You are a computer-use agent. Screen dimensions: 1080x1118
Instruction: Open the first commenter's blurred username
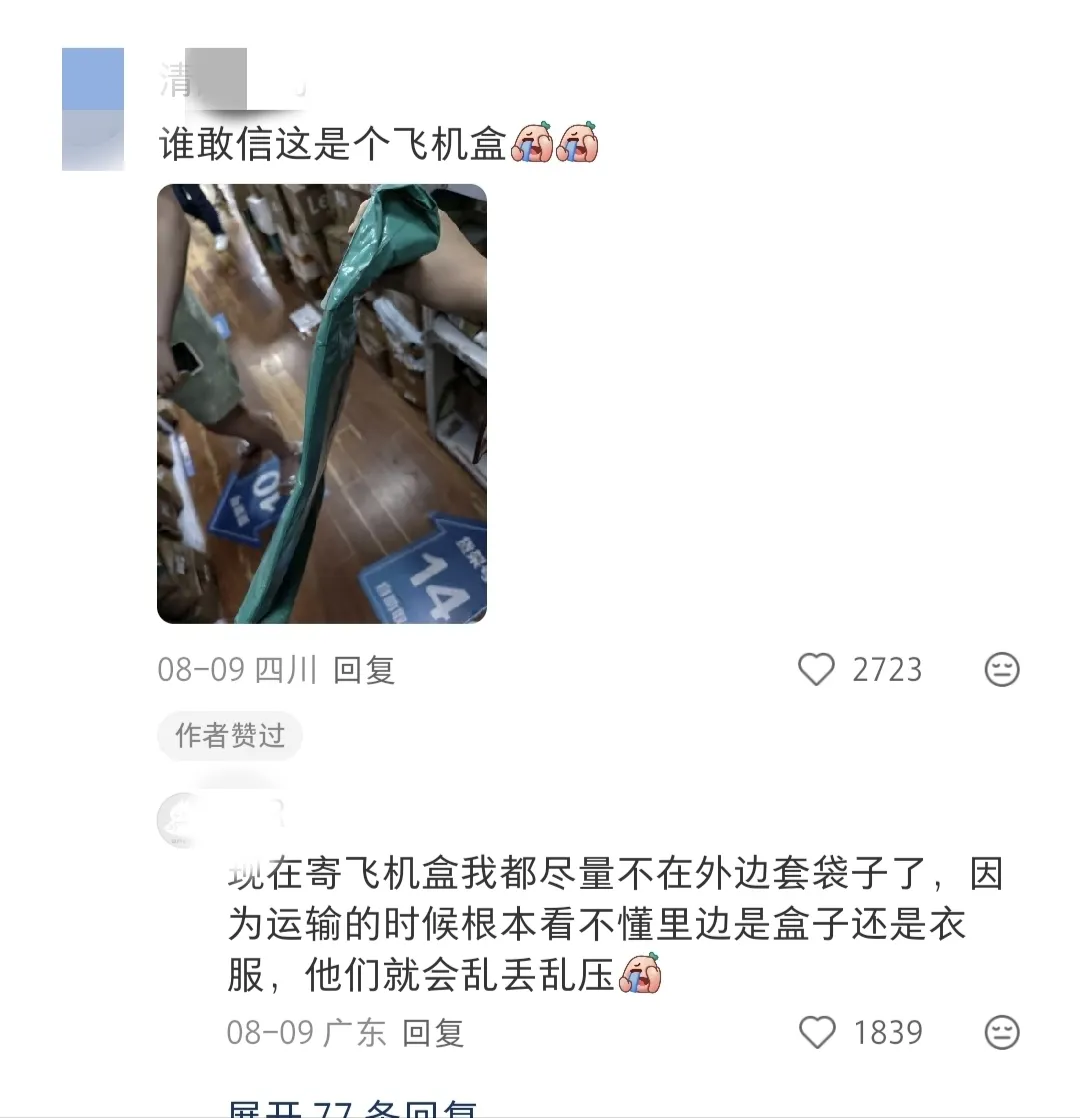coord(232,80)
